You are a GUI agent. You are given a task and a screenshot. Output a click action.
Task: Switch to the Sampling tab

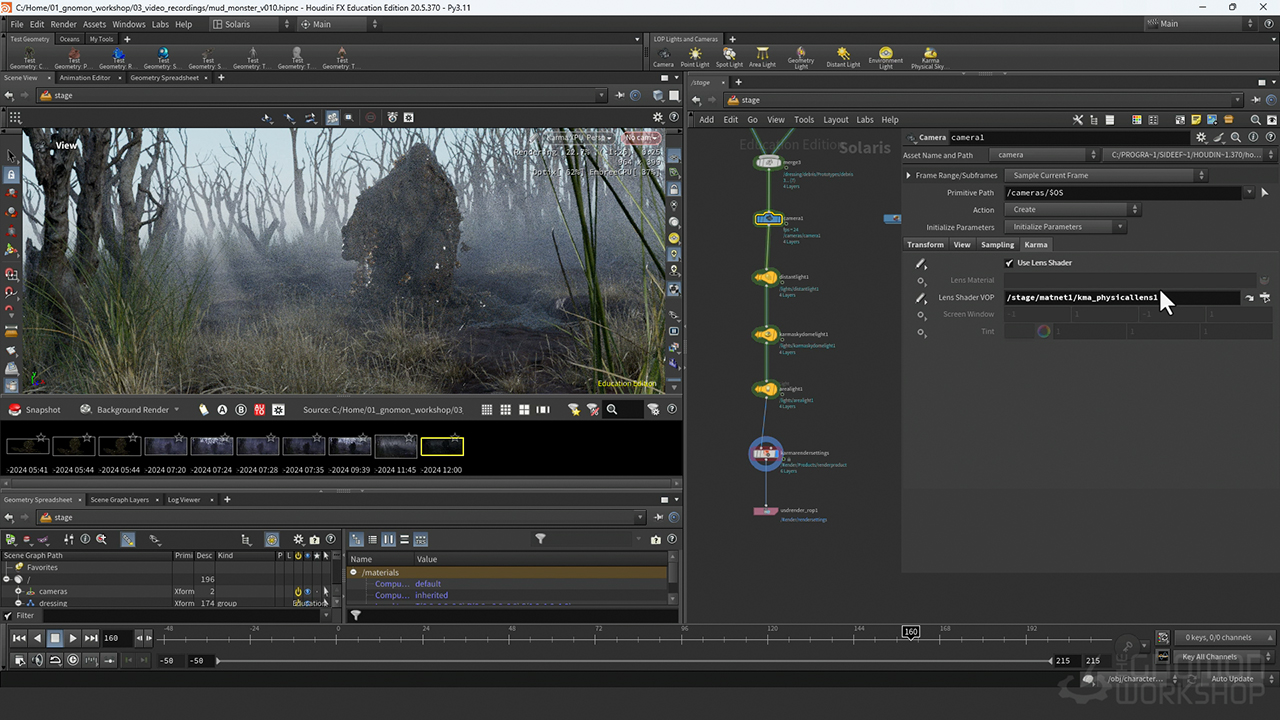click(x=997, y=245)
